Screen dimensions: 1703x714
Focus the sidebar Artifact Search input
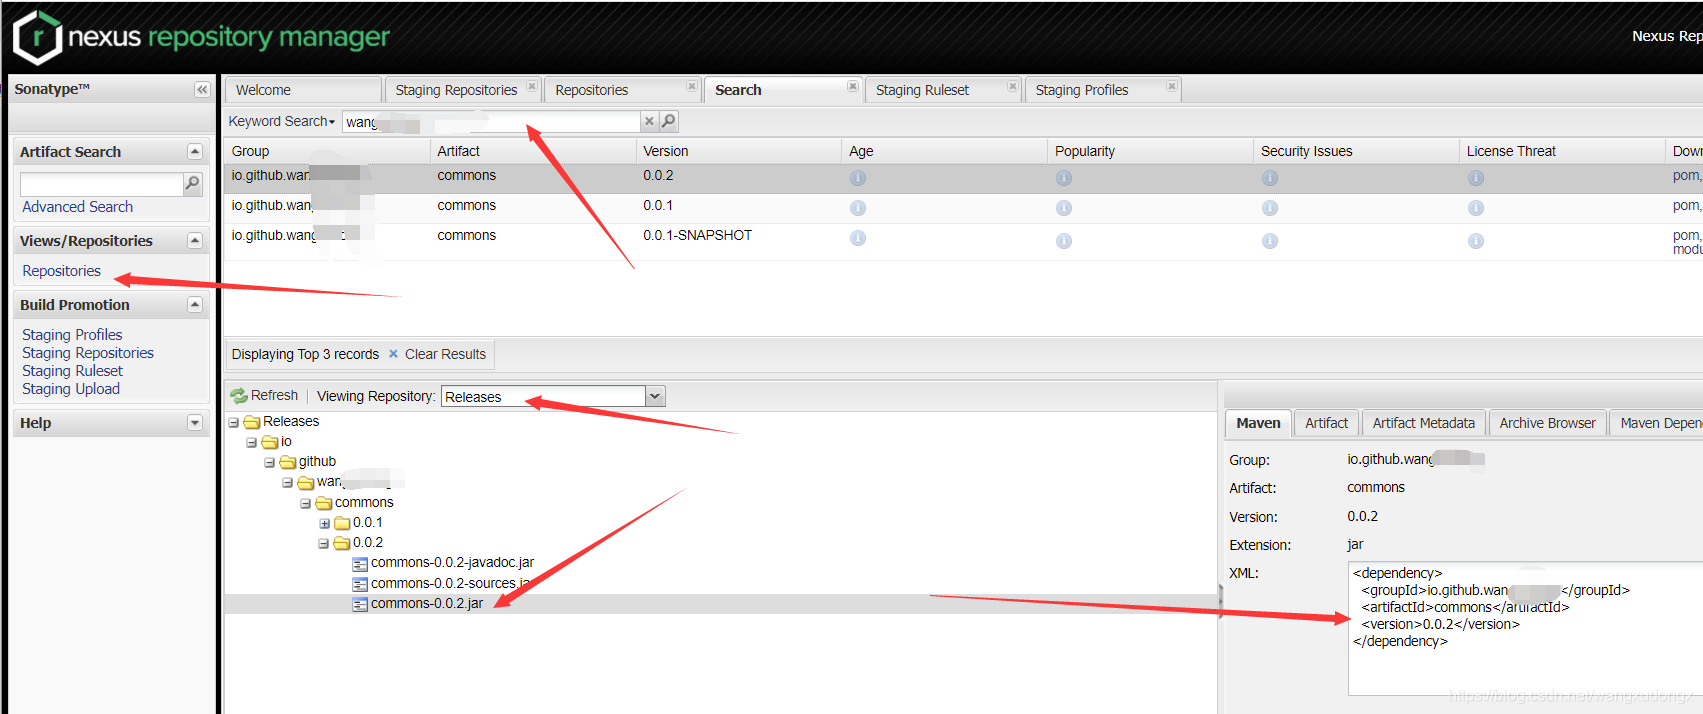coord(102,184)
